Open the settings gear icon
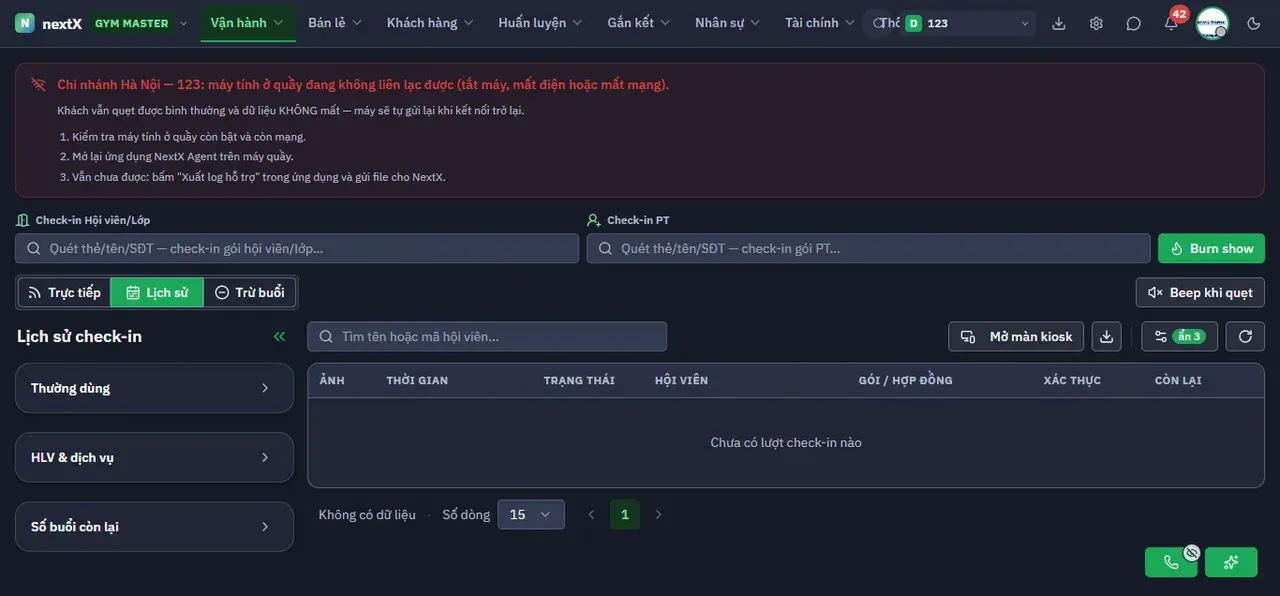This screenshot has height=596, width=1280. [x=1096, y=23]
